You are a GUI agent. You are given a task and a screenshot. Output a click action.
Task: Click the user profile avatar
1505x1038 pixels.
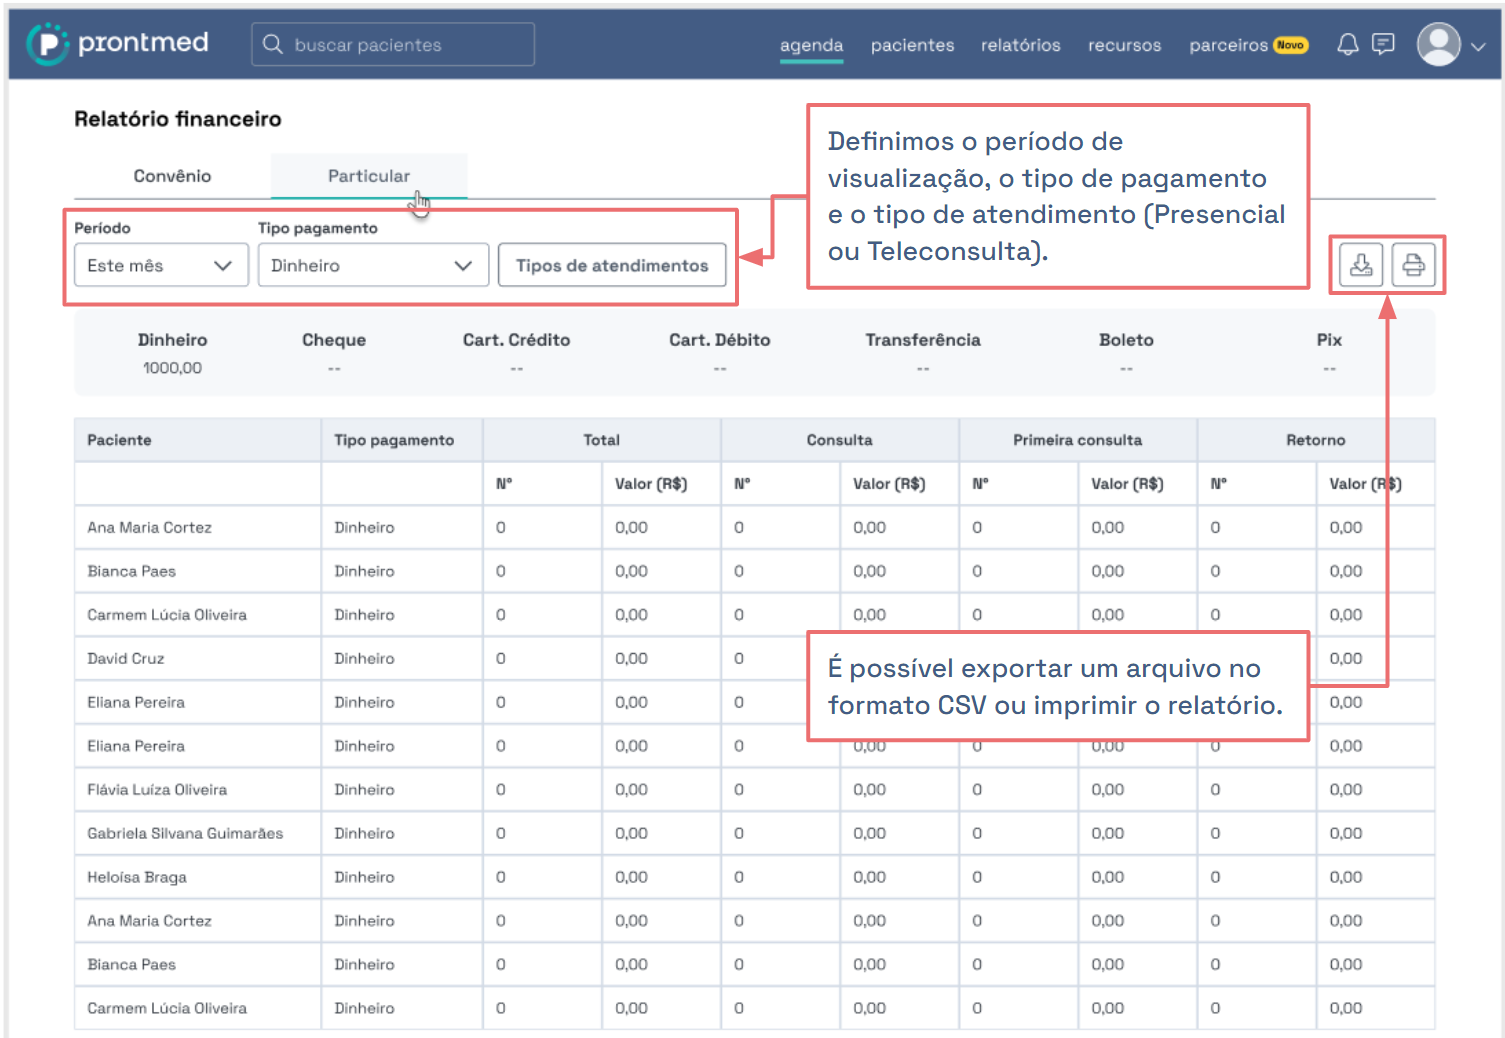[x=1438, y=45]
